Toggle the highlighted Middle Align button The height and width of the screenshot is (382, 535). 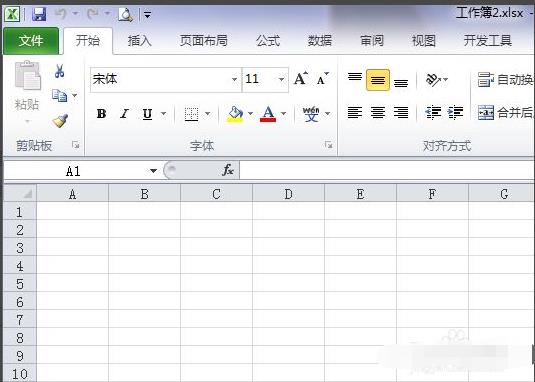click(378, 80)
